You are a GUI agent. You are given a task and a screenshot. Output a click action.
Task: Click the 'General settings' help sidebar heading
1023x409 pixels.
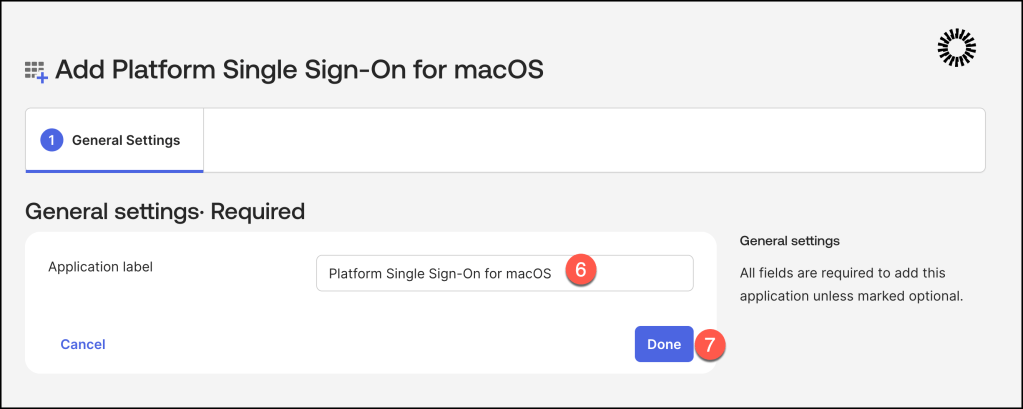(x=789, y=241)
